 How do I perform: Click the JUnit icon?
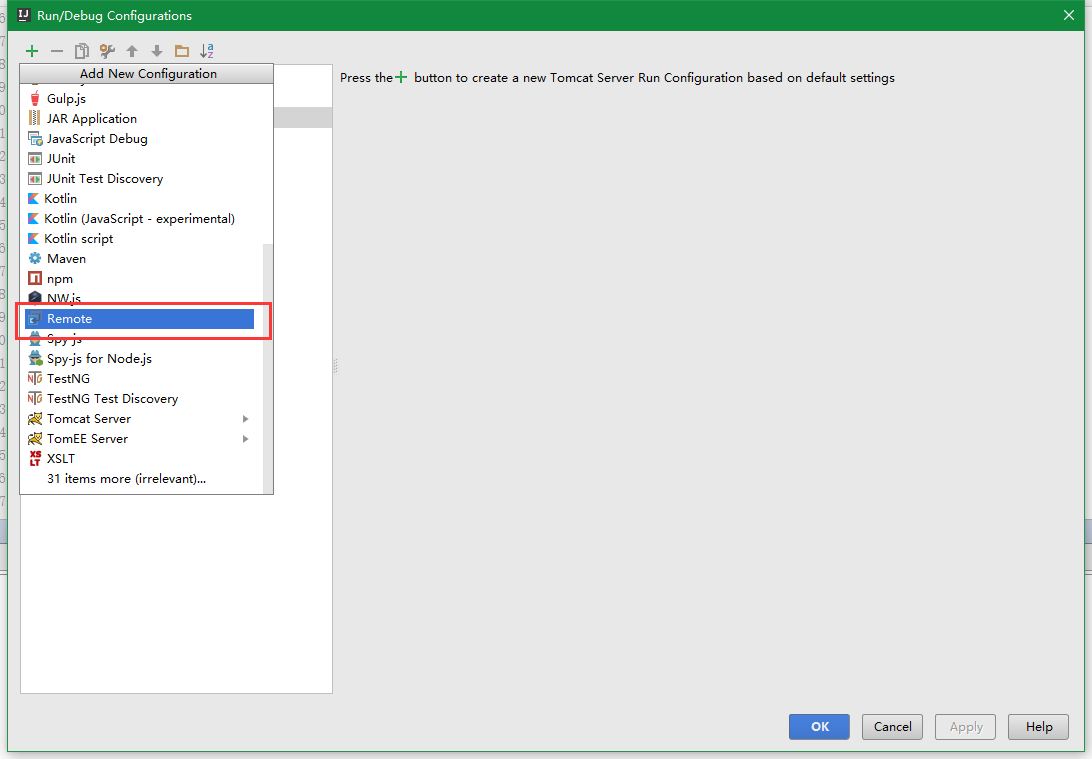click(35, 159)
